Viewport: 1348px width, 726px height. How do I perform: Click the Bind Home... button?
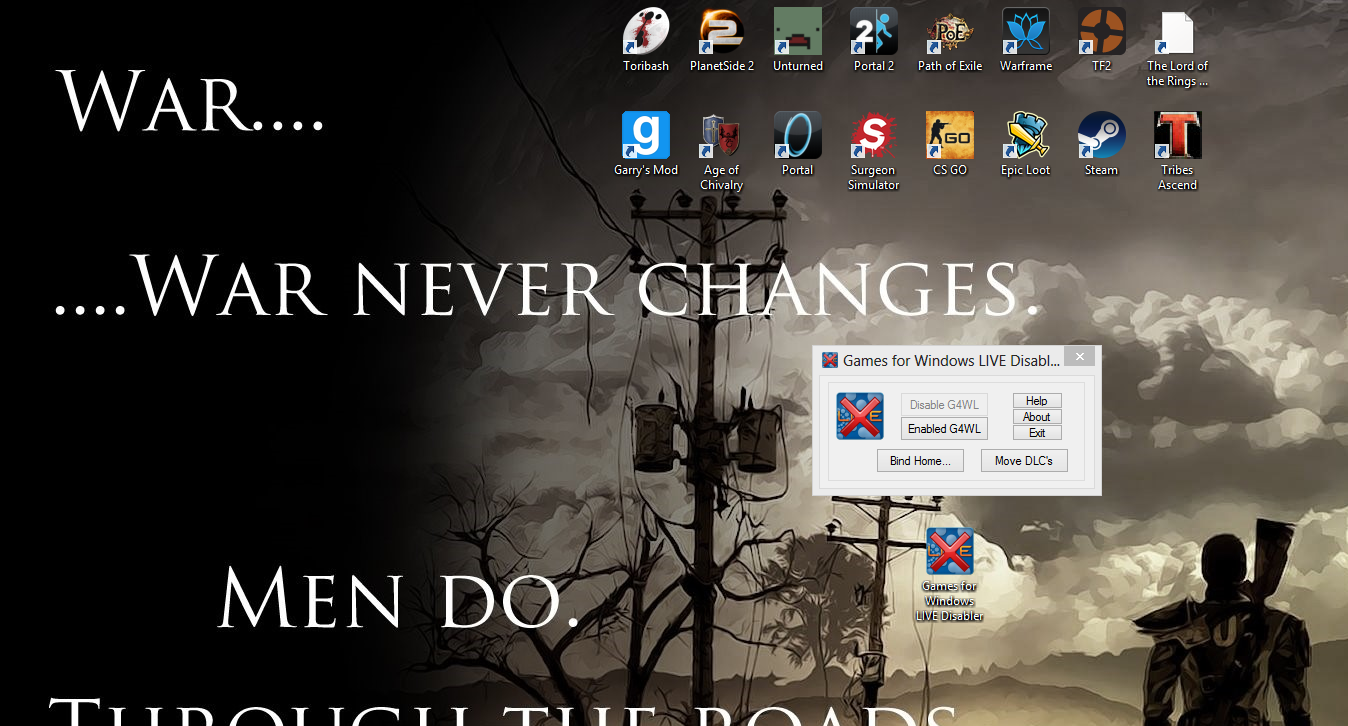[x=920, y=461]
